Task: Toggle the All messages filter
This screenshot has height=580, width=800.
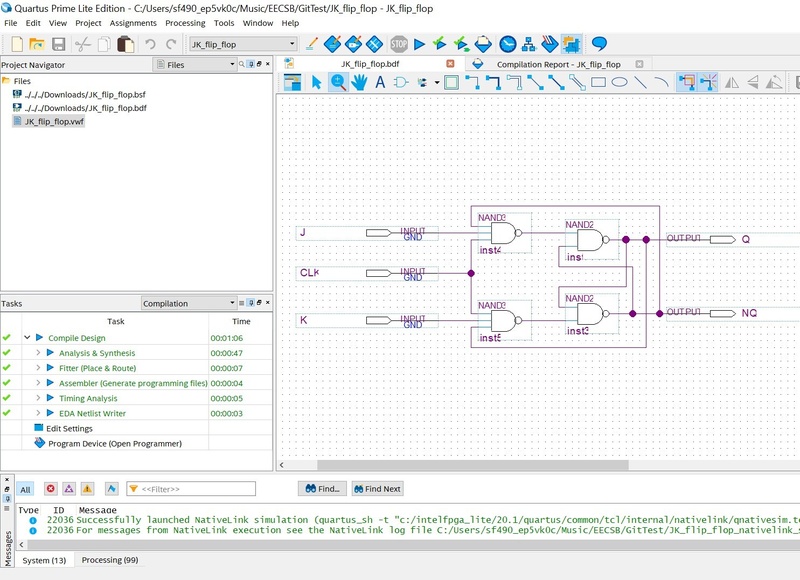Action: 25,489
